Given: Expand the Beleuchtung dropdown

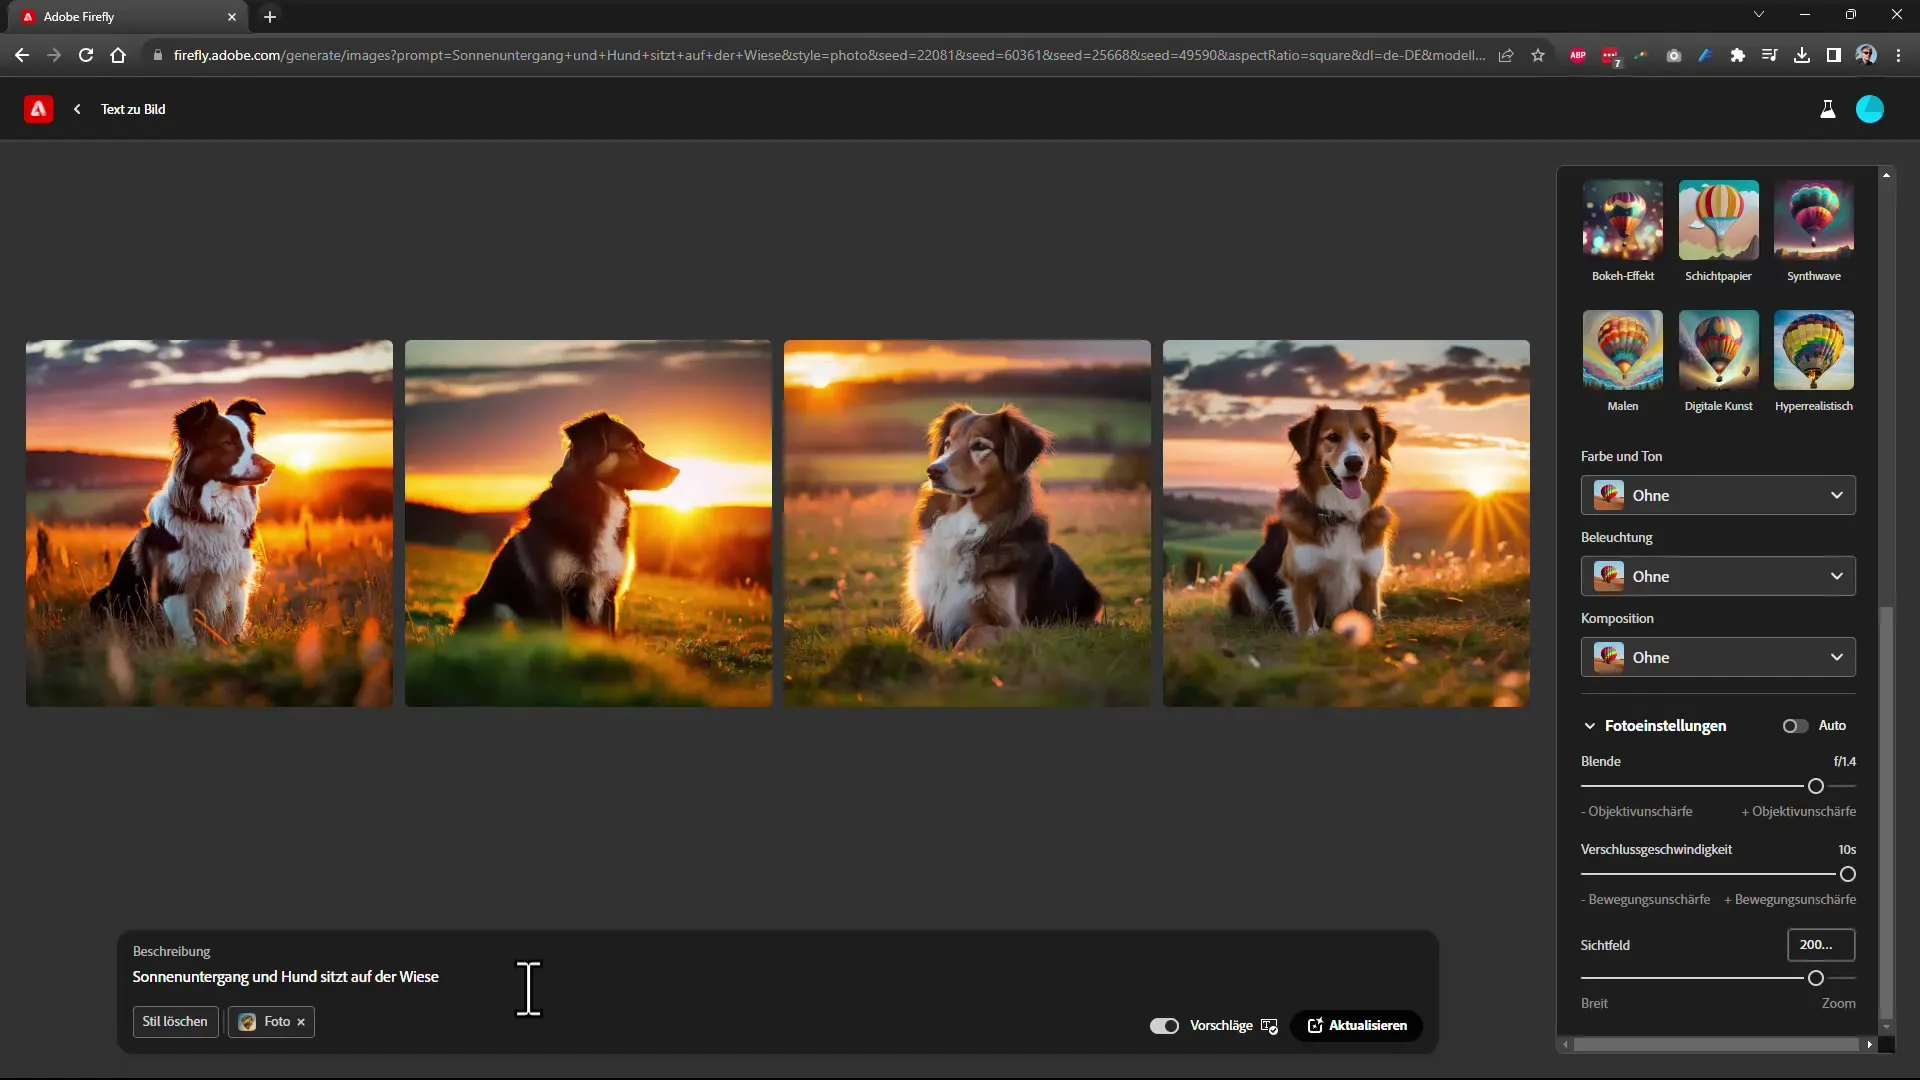Looking at the screenshot, I should click(x=1718, y=575).
